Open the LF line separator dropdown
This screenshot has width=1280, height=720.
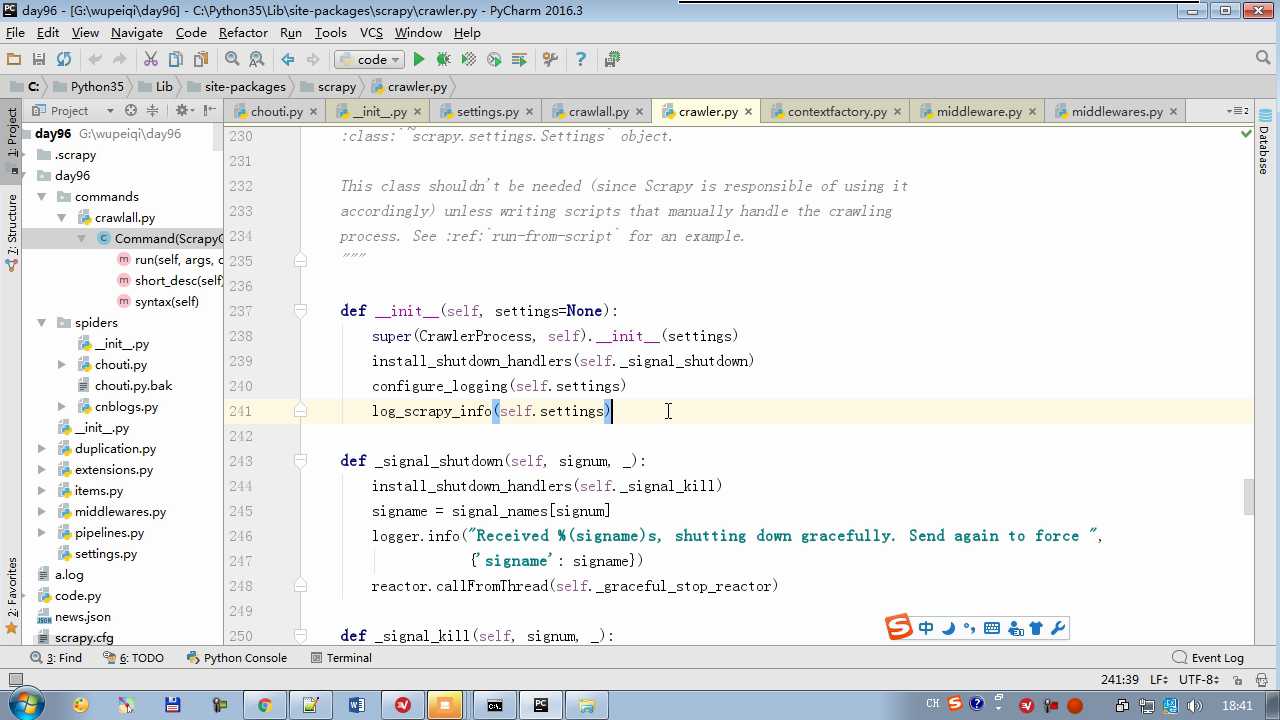pos(1161,680)
